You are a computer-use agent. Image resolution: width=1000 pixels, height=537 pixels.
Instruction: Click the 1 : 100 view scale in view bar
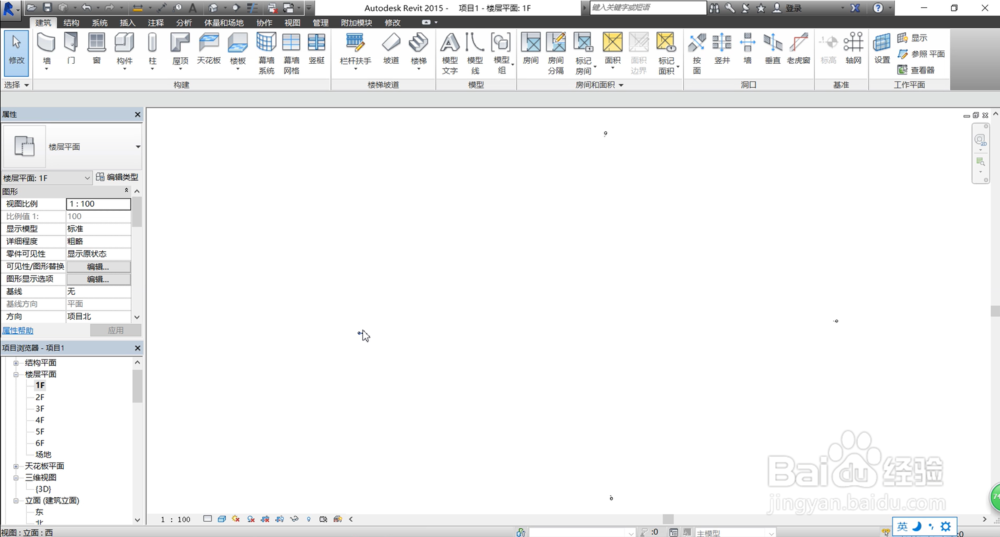[x=175, y=519]
